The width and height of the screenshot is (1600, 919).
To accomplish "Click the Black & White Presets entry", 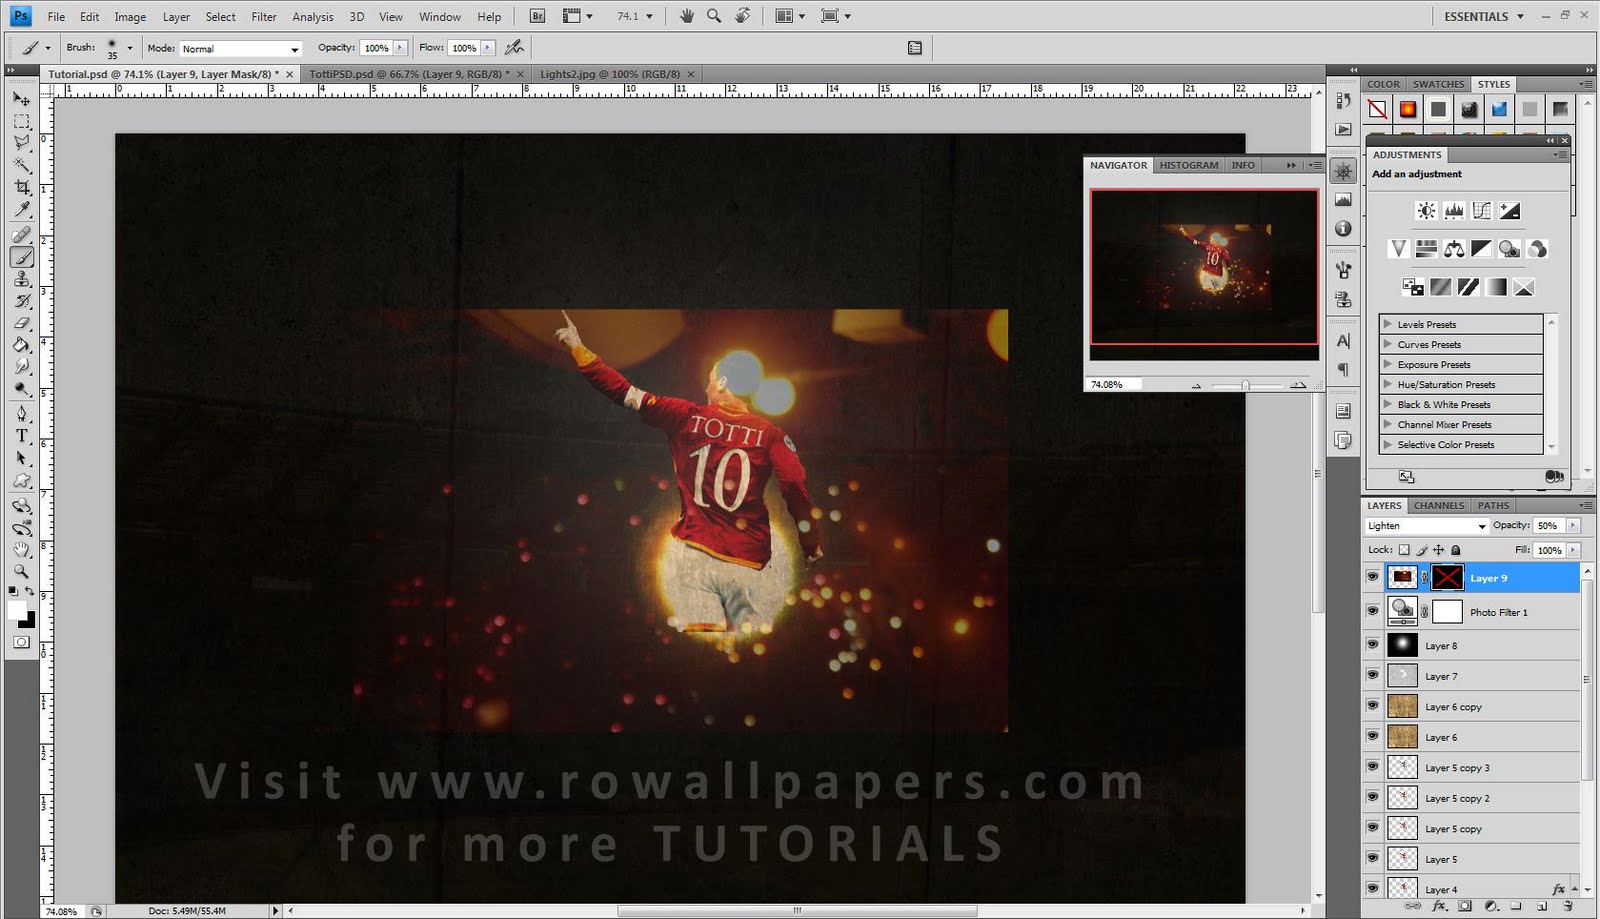I will (x=1461, y=405).
